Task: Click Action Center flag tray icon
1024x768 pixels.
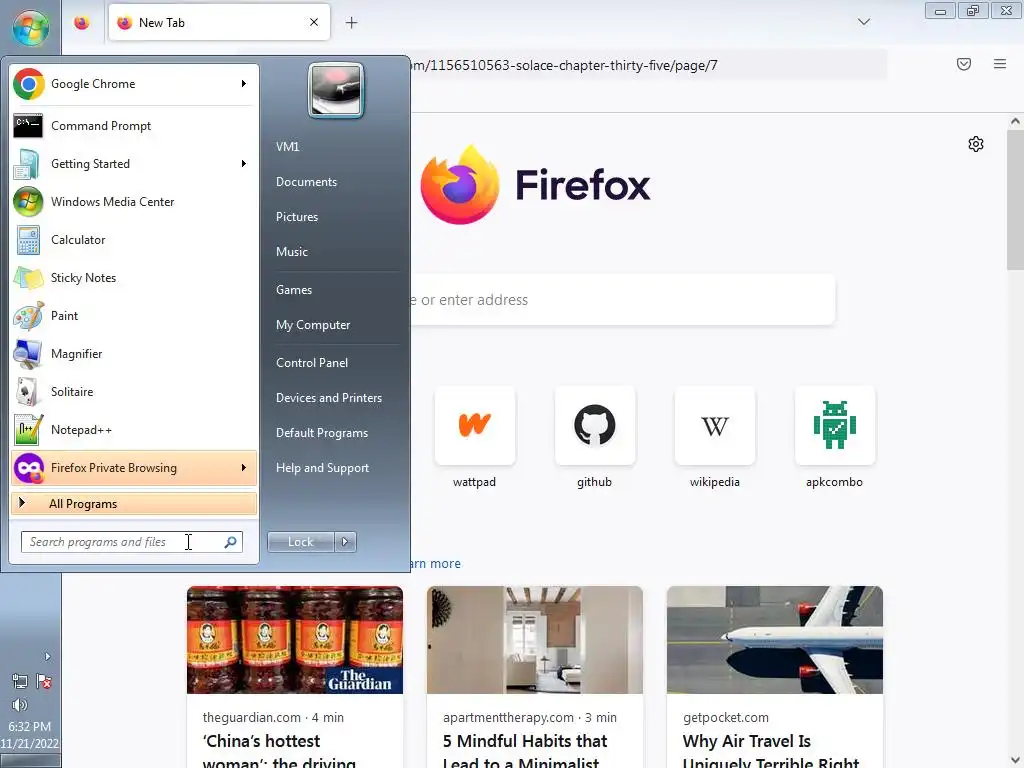Action: tap(44, 682)
